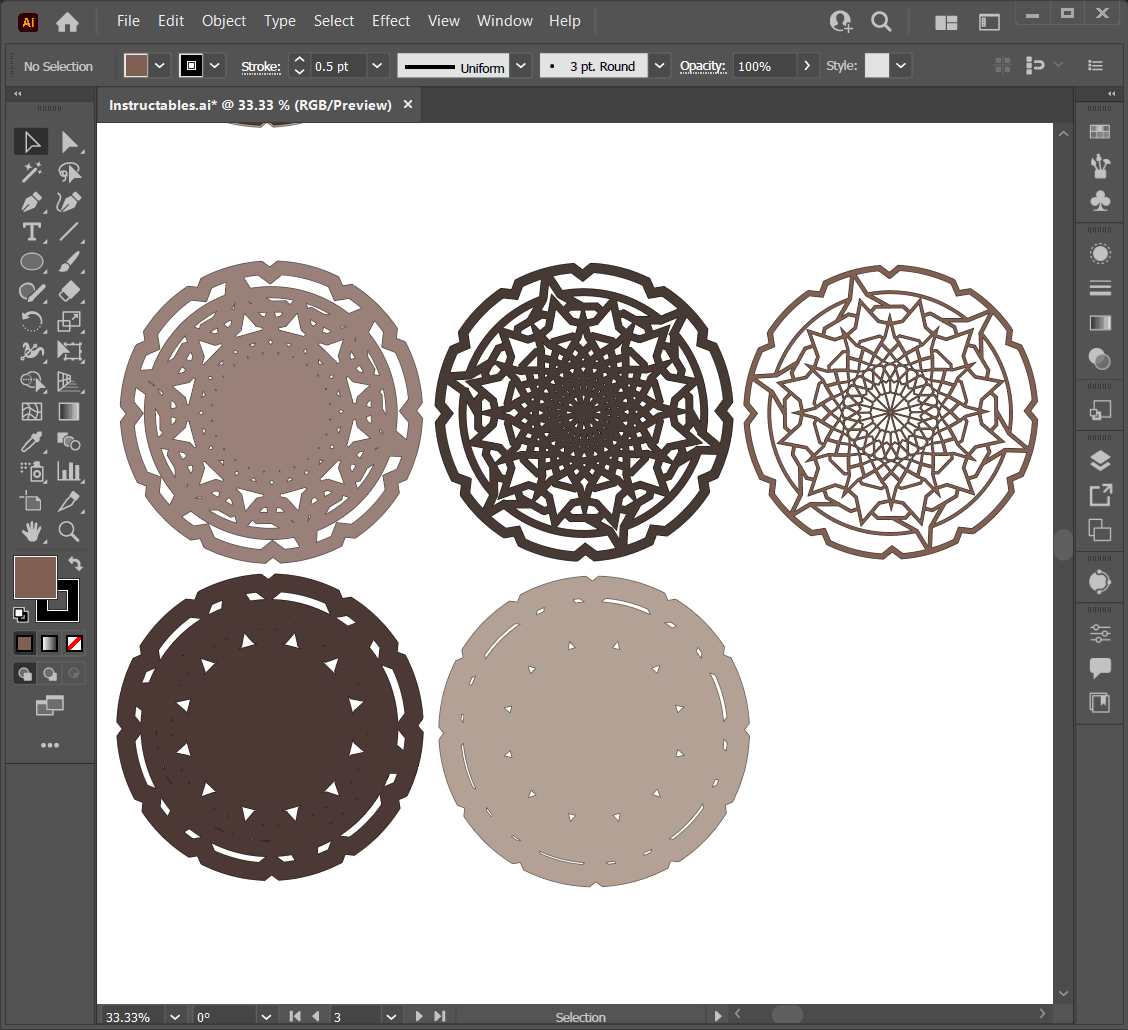Open rotation angle dropdown
The height and width of the screenshot is (1030, 1128).
pyautogui.click(x=266, y=1016)
